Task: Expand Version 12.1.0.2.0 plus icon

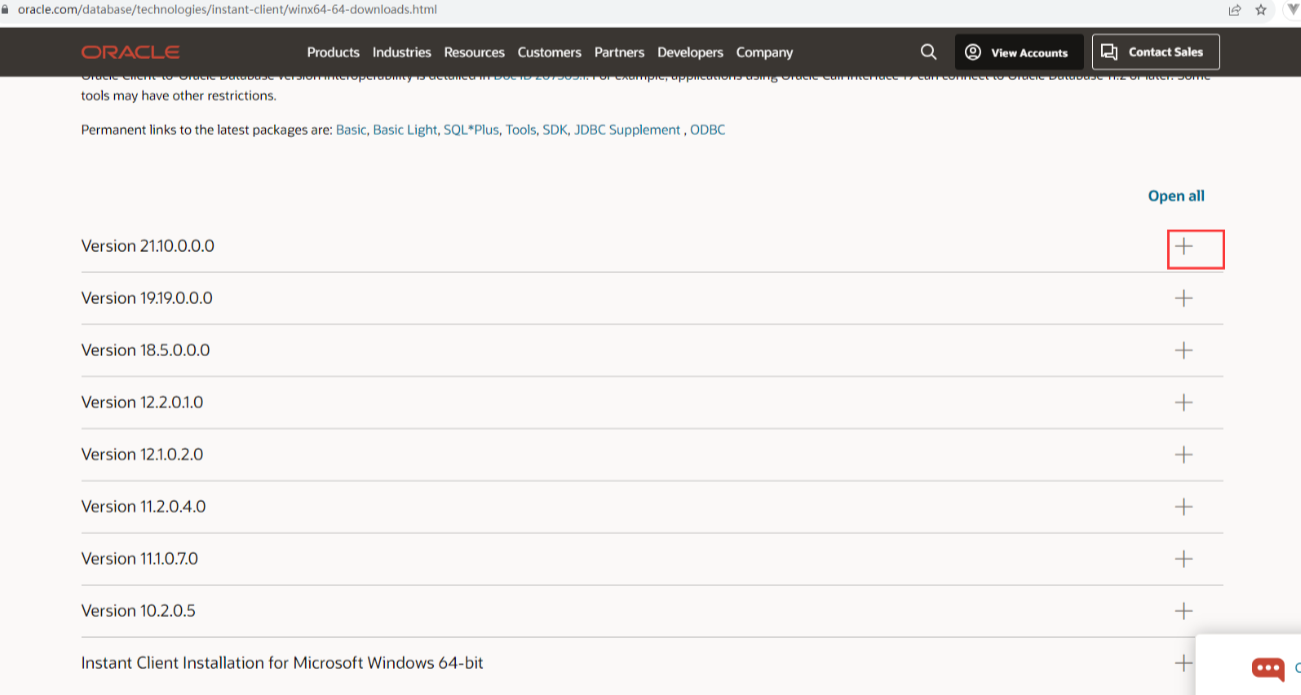Action: [1184, 454]
